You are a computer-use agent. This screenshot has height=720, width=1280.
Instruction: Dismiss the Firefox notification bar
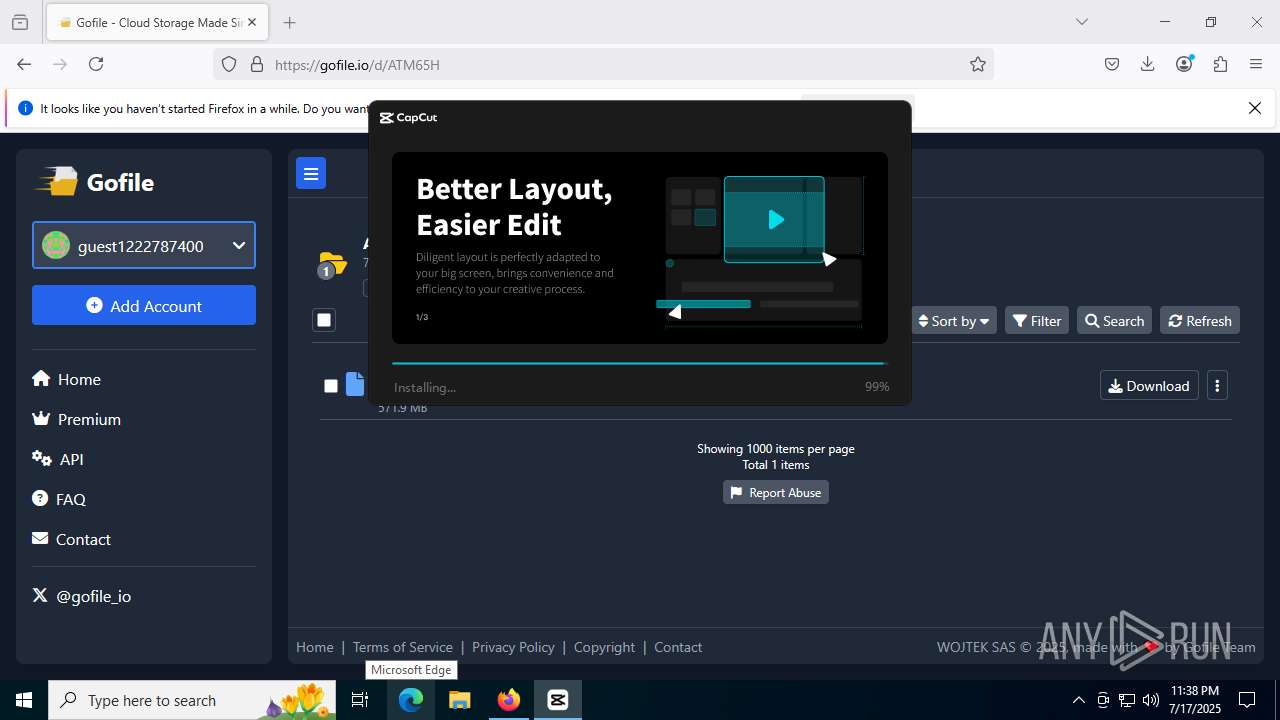pyautogui.click(x=1255, y=108)
